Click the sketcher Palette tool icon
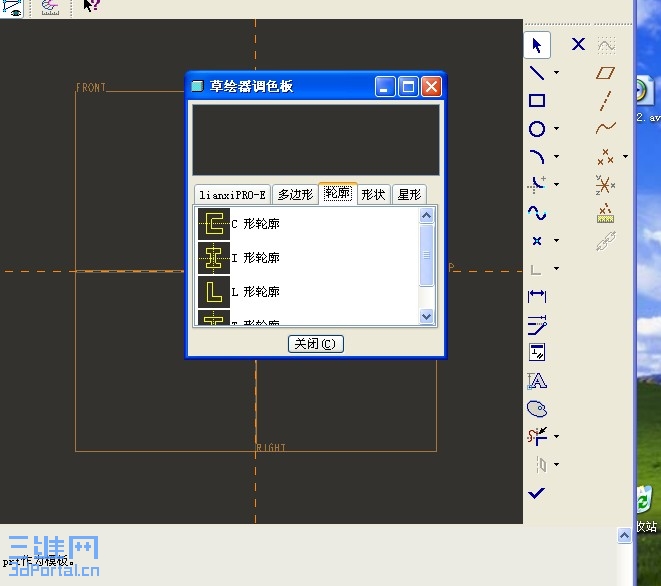This screenshot has height=586, width=661. click(x=537, y=409)
